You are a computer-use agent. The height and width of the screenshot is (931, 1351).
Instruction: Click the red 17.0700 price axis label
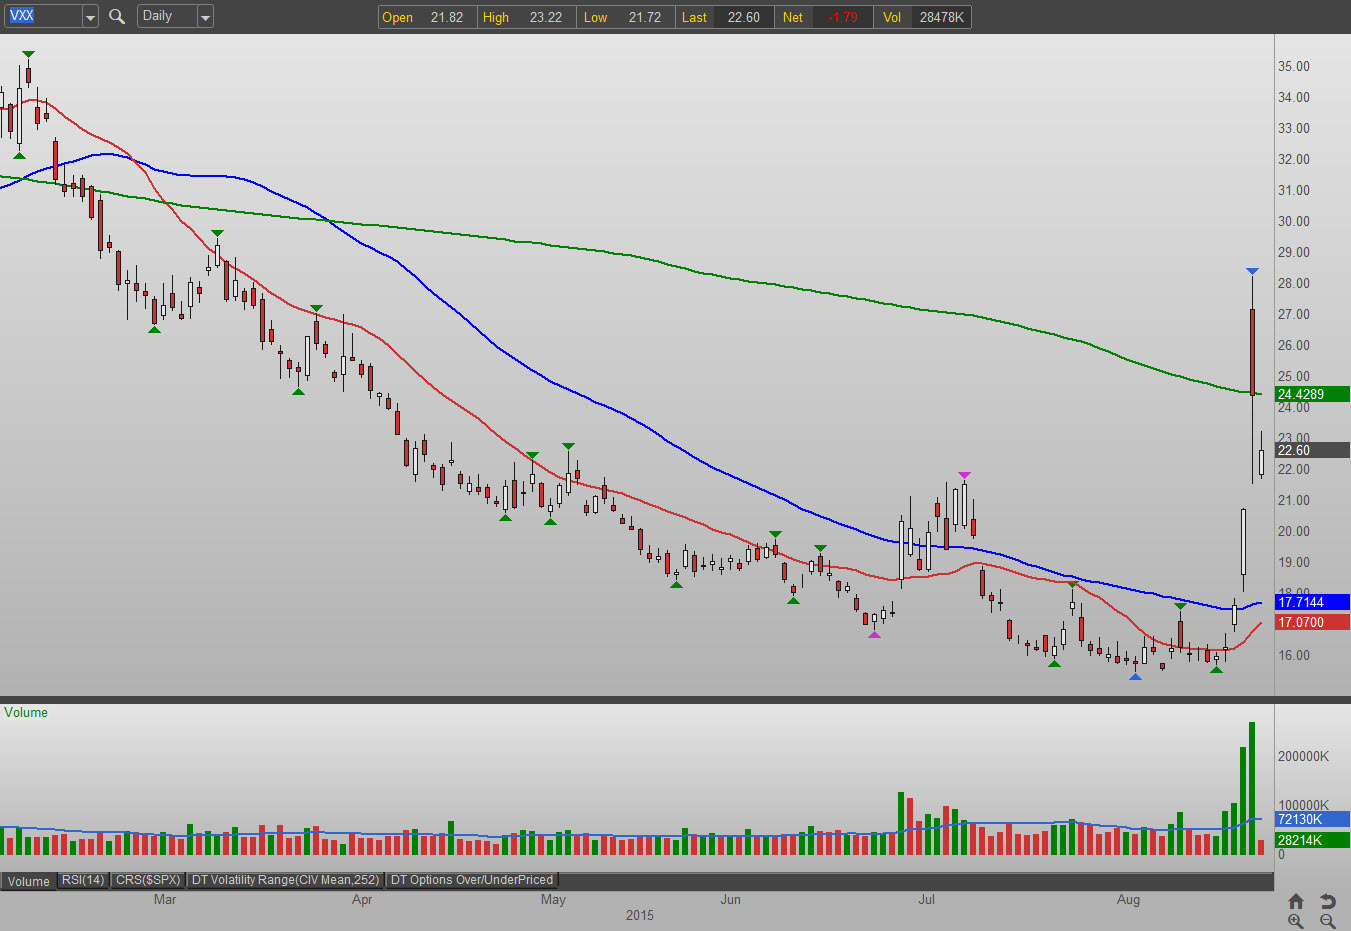(x=1312, y=622)
